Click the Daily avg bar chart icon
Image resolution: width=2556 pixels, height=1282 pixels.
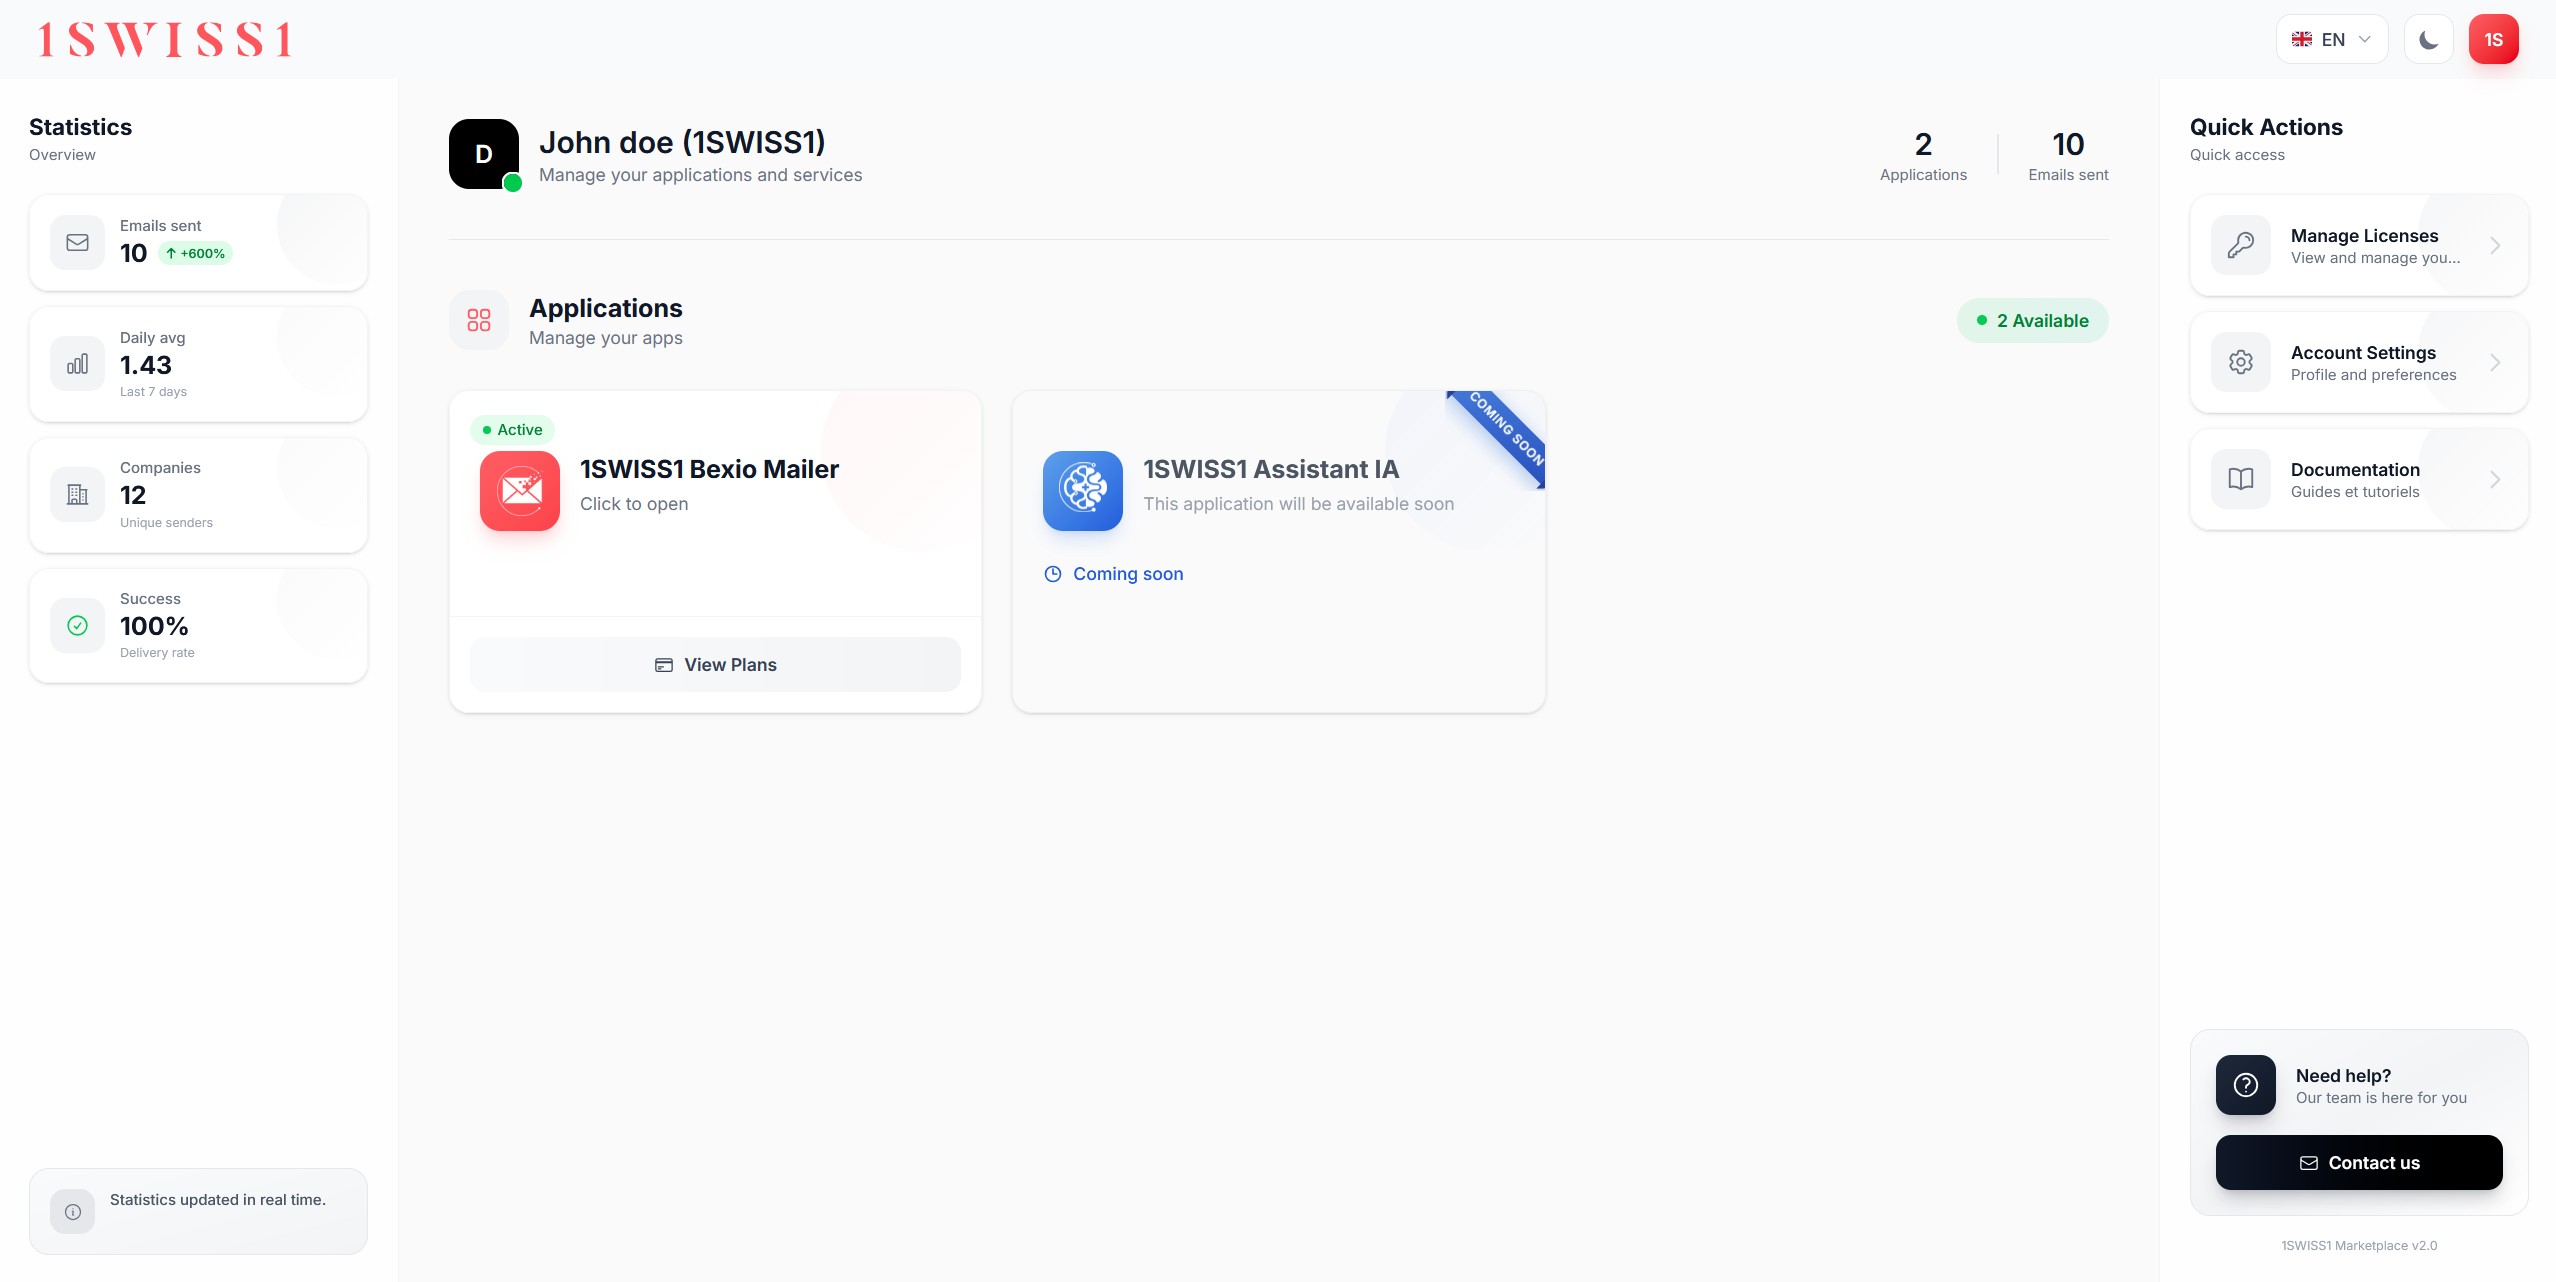point(78,364)
